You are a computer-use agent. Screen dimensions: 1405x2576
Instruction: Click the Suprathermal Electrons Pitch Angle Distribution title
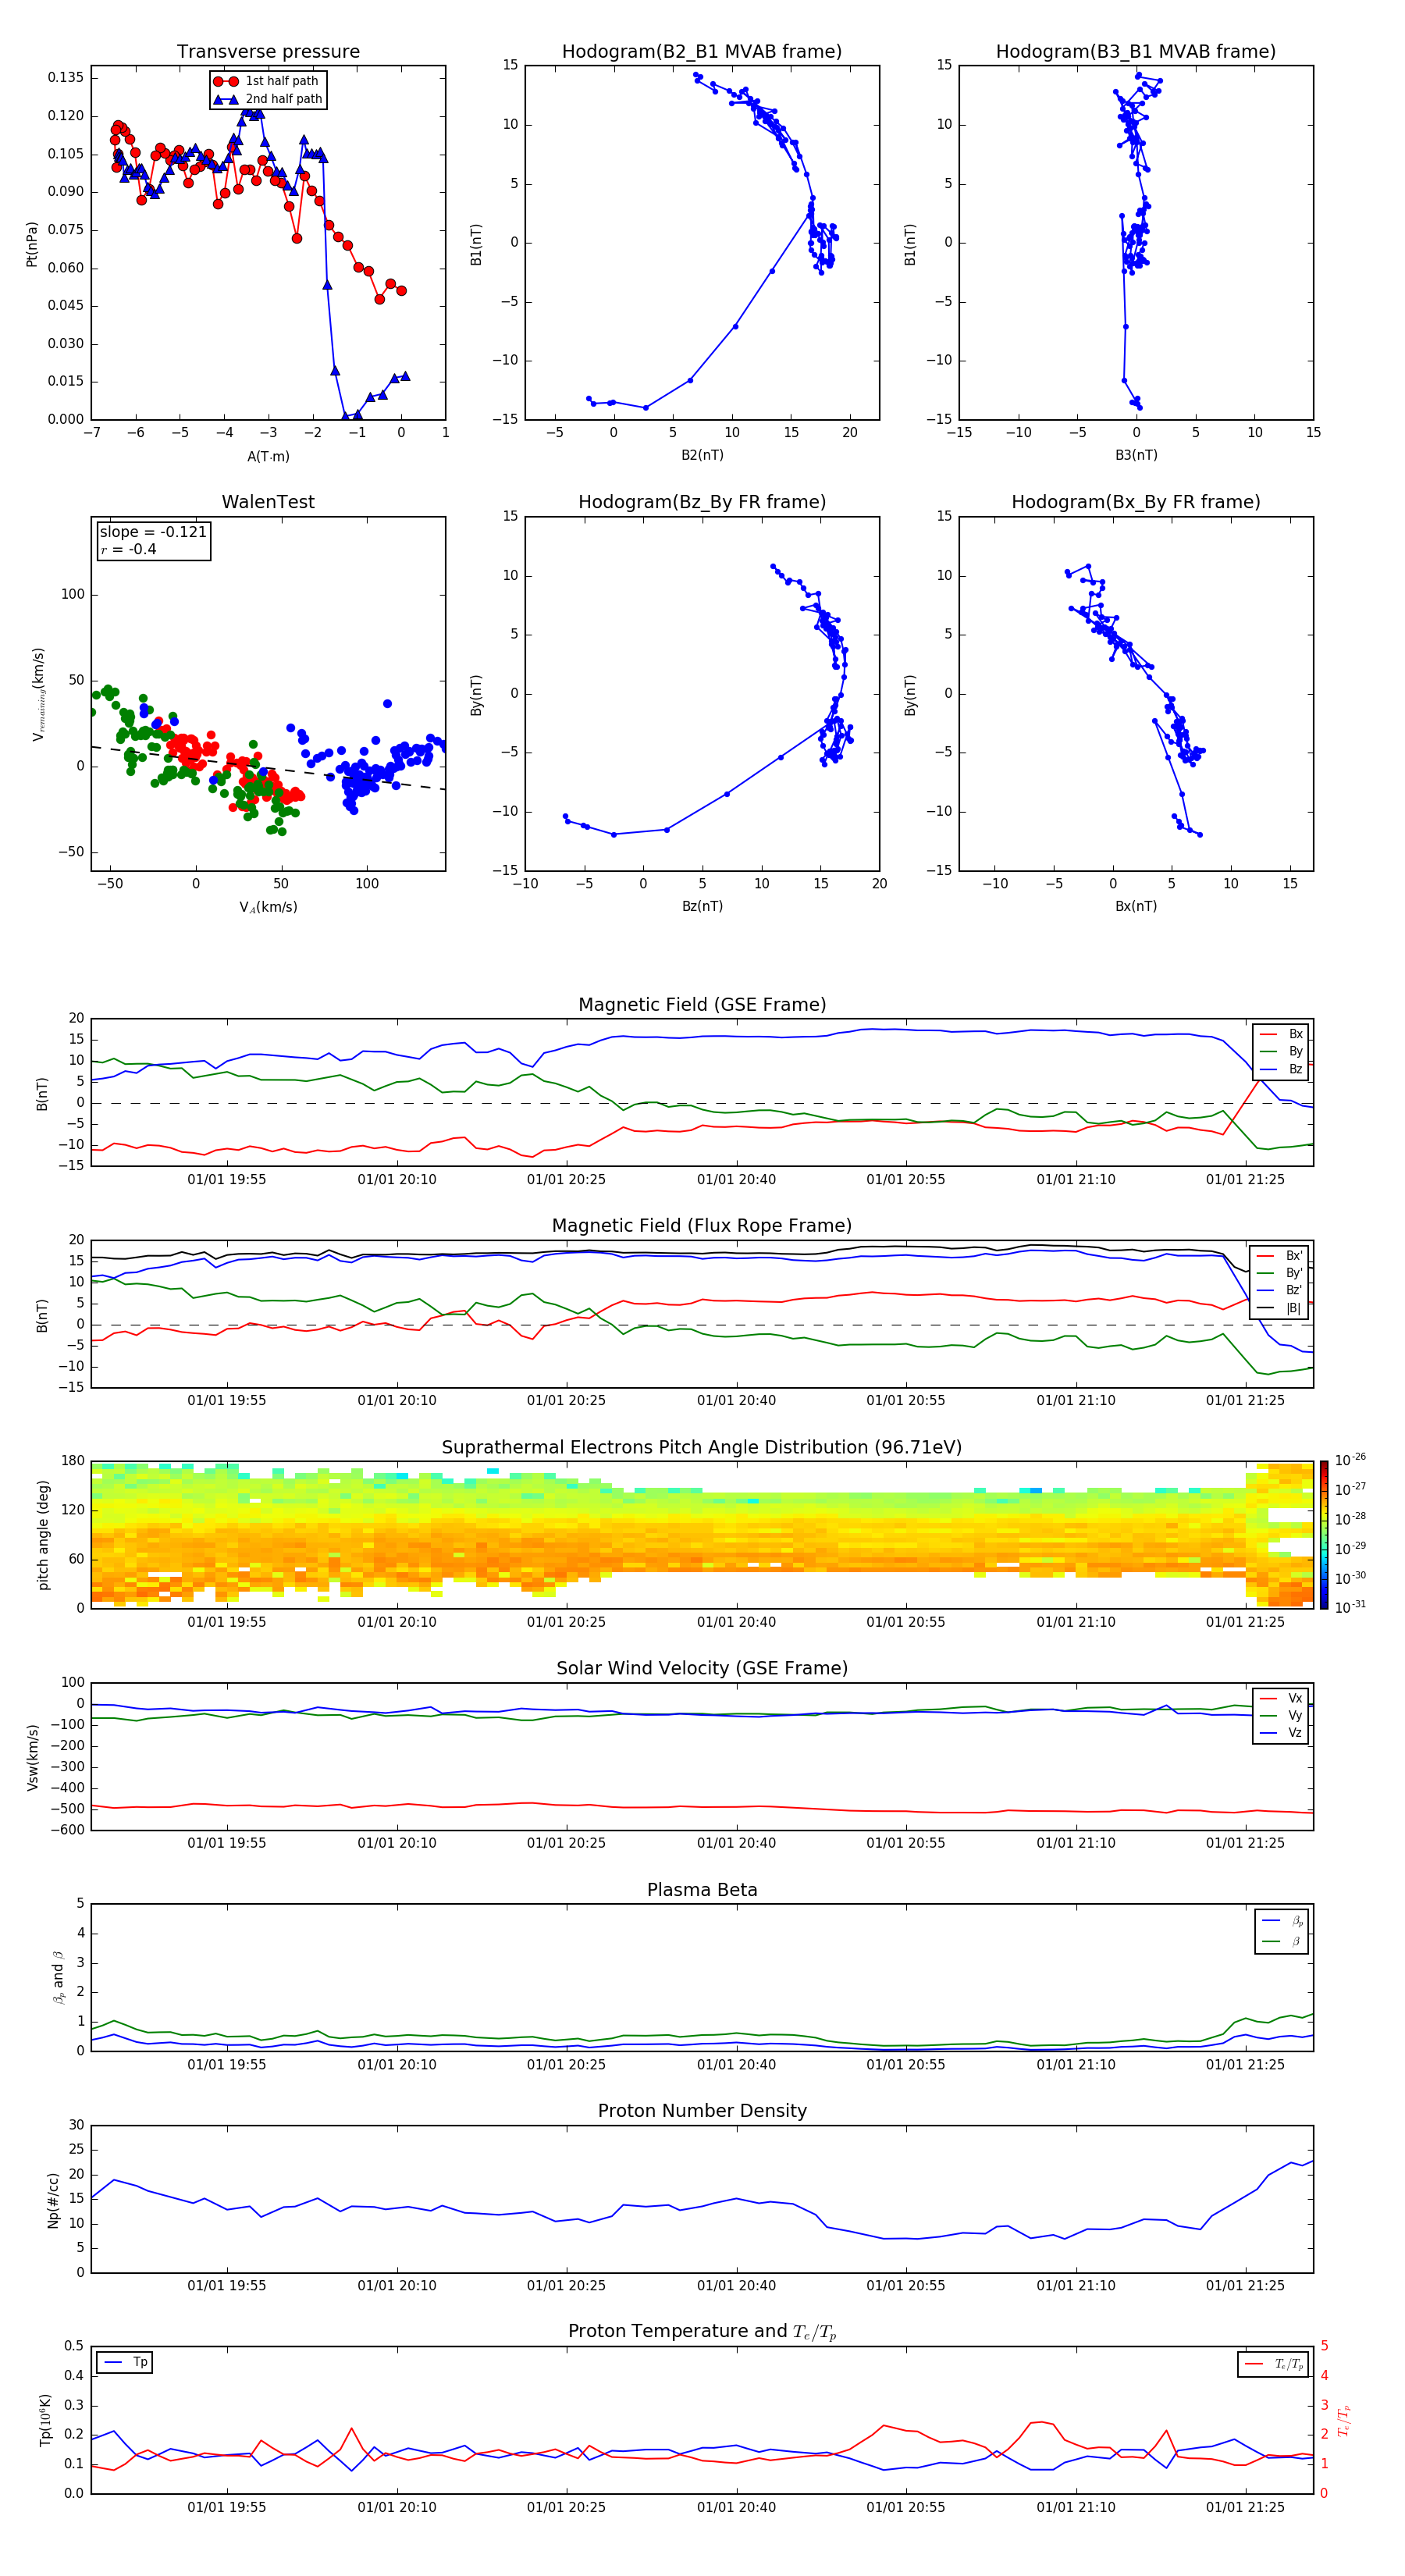pyautogui.click(x=702, y=1448)
